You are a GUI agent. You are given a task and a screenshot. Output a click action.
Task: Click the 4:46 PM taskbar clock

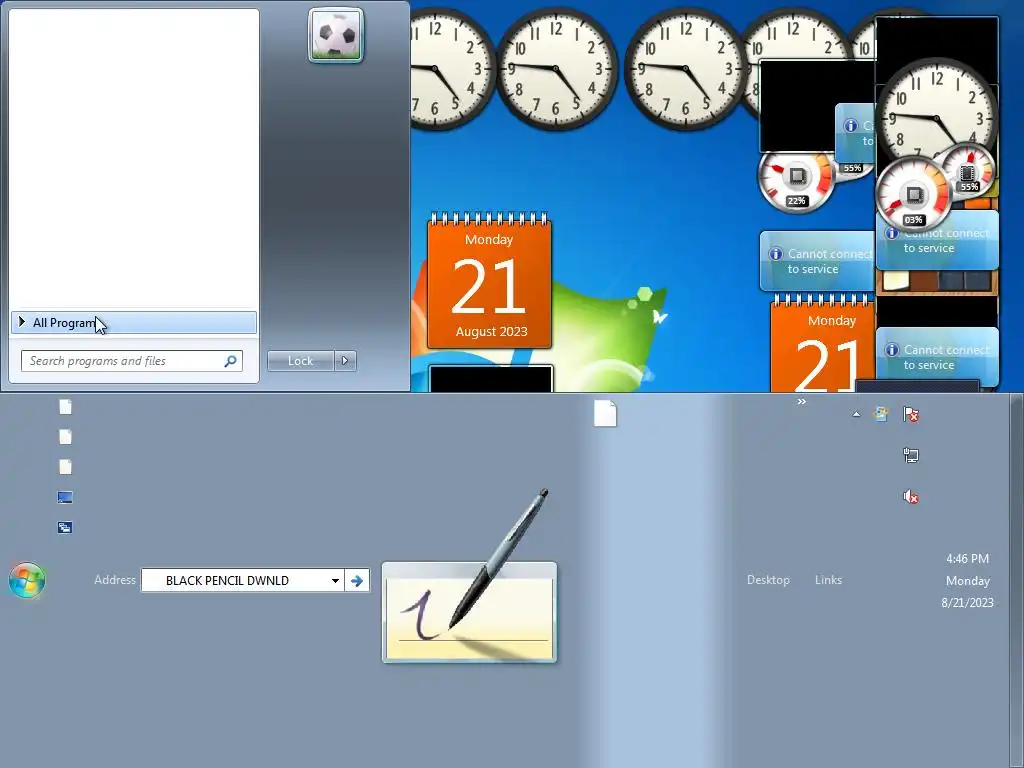[967, 558]
